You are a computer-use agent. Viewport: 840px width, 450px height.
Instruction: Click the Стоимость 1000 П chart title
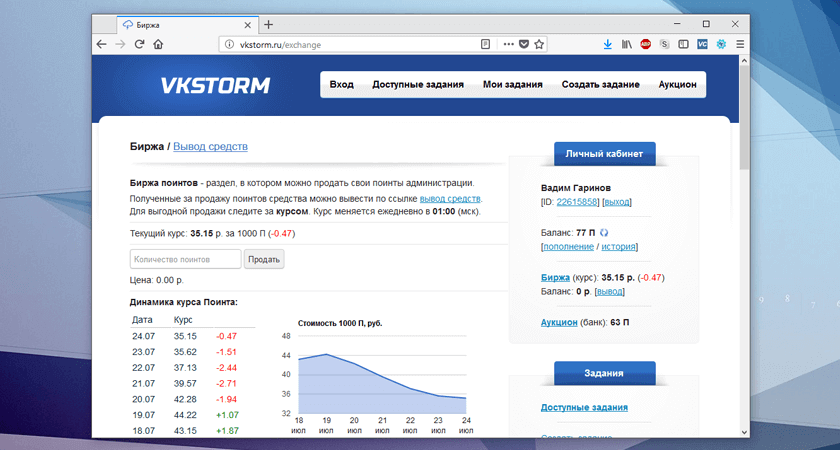point(340,324)
